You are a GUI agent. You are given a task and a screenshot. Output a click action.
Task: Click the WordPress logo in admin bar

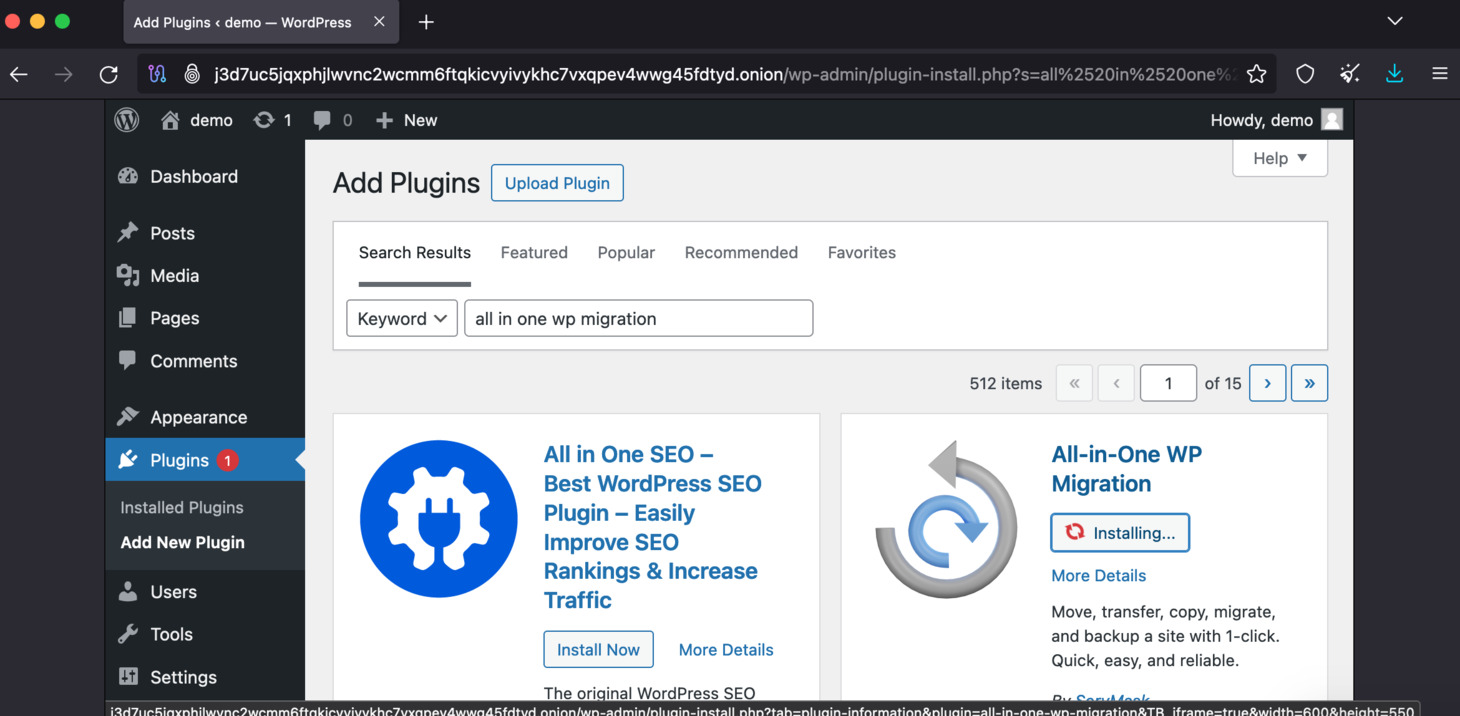[127, 120]
